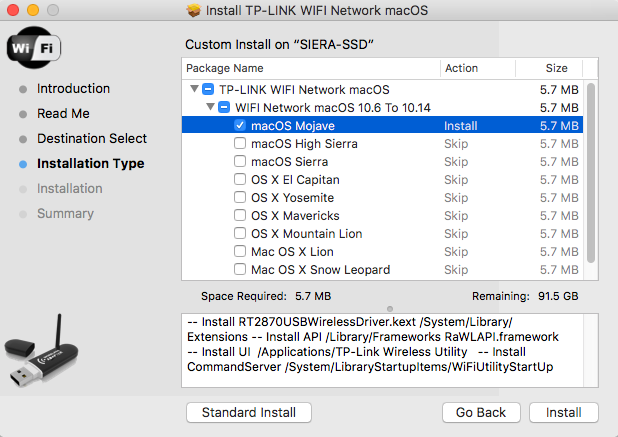The width and height of the screenshot is (618, 437).
Task: Click the Installation step in sidebar
Action: tap(70, 188)
